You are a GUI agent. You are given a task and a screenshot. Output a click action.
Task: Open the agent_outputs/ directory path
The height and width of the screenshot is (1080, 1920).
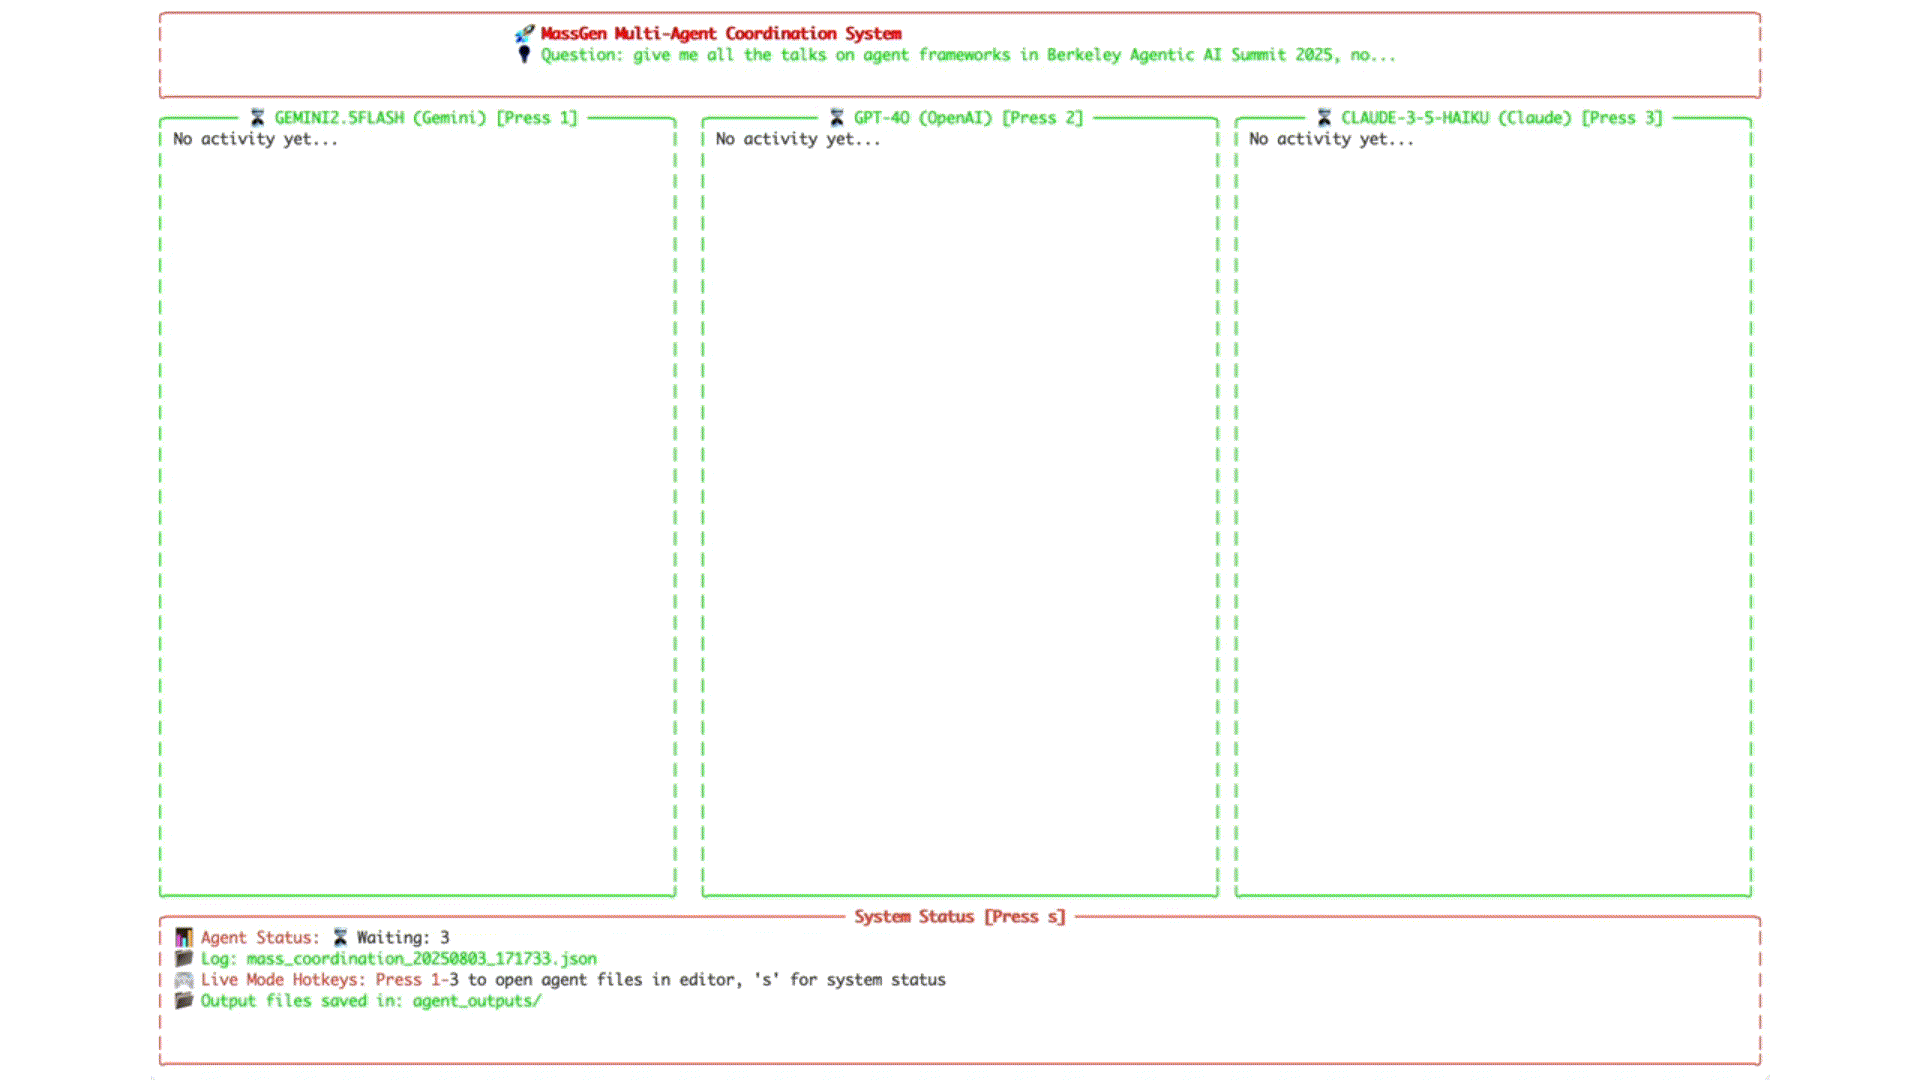tap(476, 1001)
